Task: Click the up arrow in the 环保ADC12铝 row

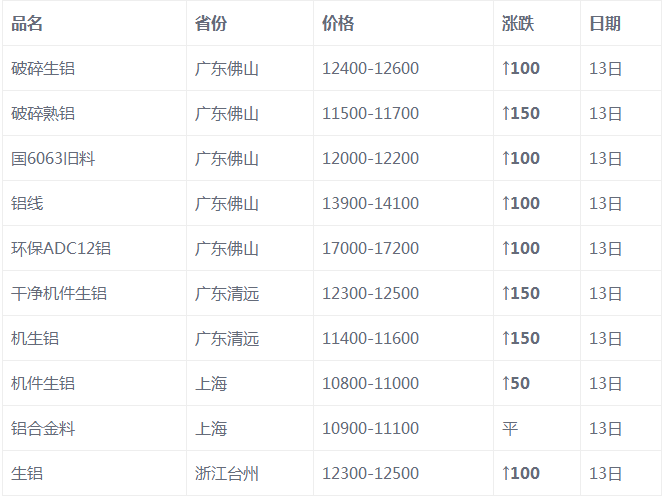Action: pyautogui.click(x=506, y=249)
